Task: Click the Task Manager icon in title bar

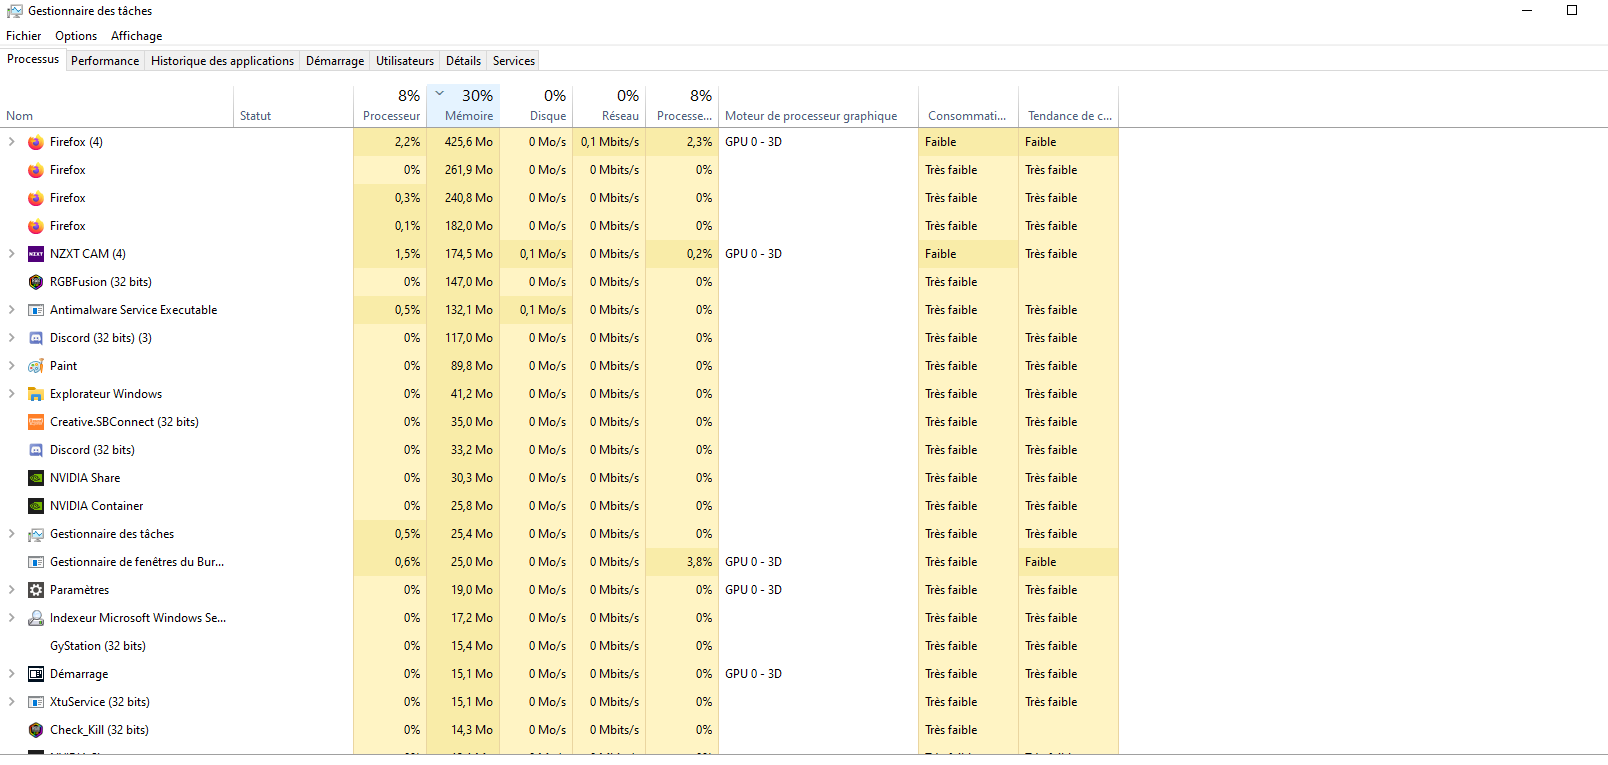Action: tap(15, 11)
